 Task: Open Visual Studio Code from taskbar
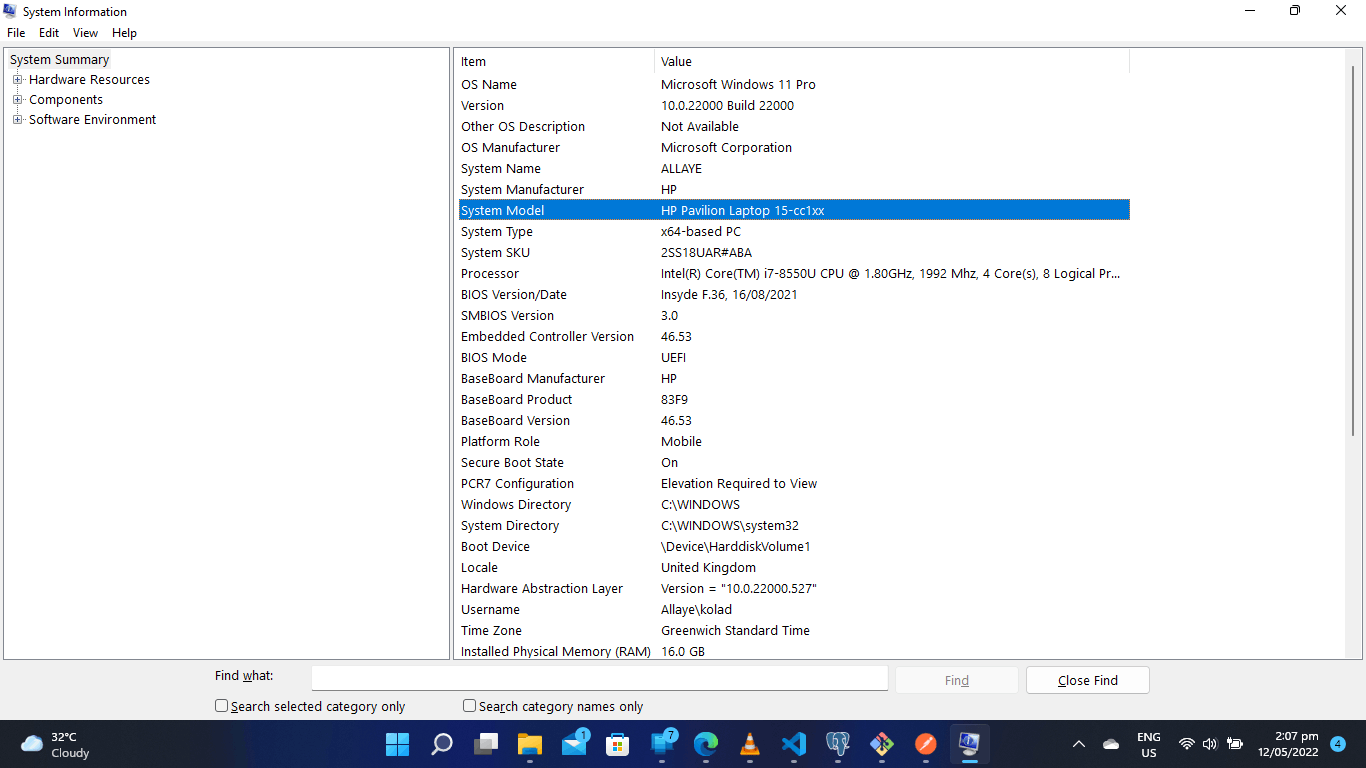(794, 744)
